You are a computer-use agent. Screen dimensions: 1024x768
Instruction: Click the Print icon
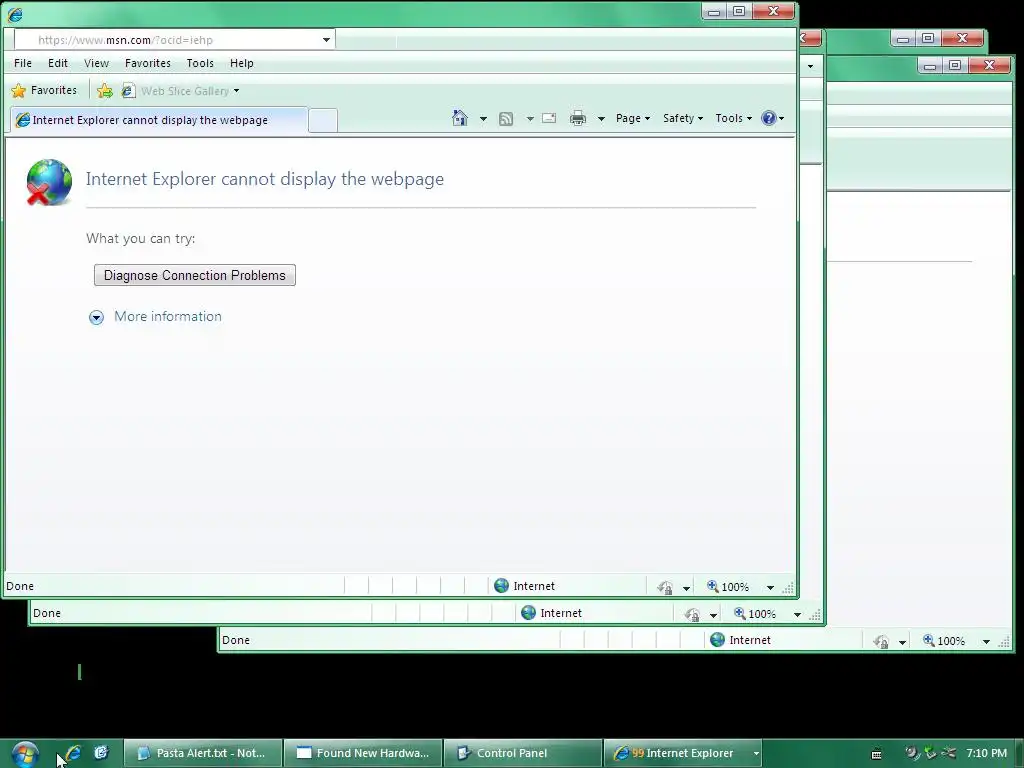point(578,118)
